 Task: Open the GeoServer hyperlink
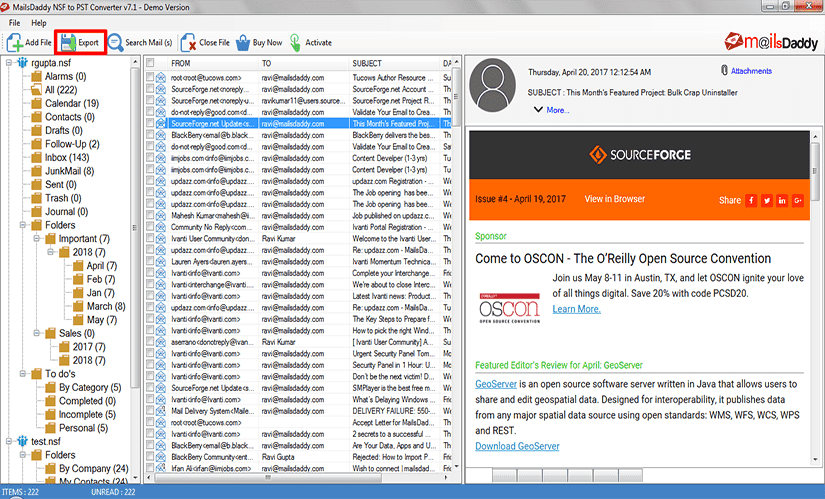[496, 384]
